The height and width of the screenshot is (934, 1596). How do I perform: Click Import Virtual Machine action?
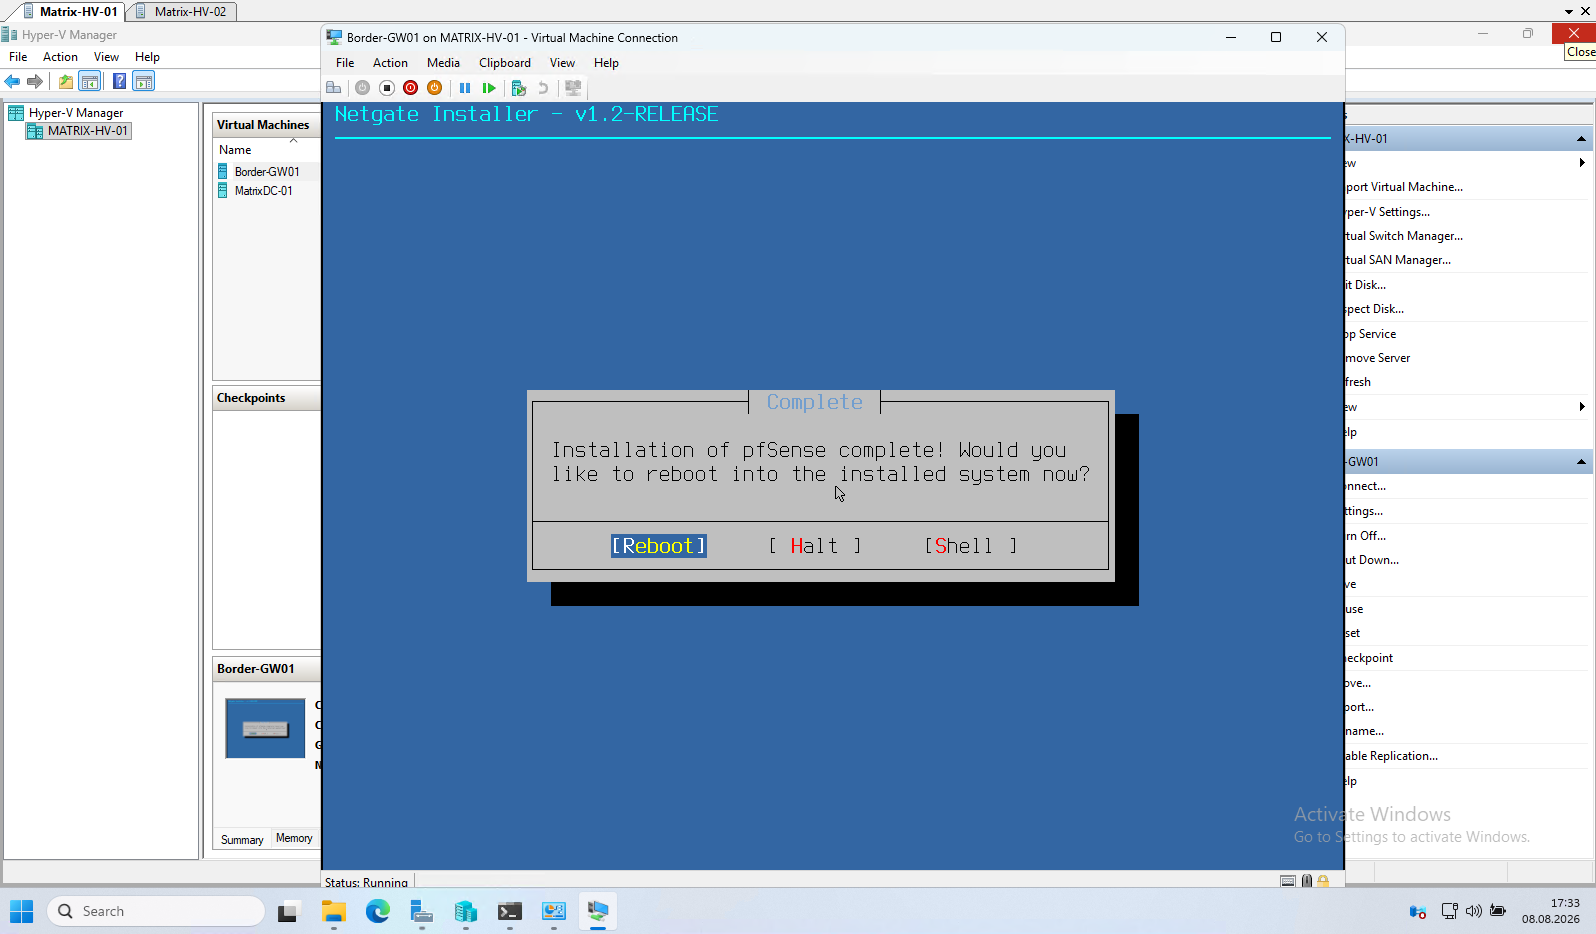1404,187
